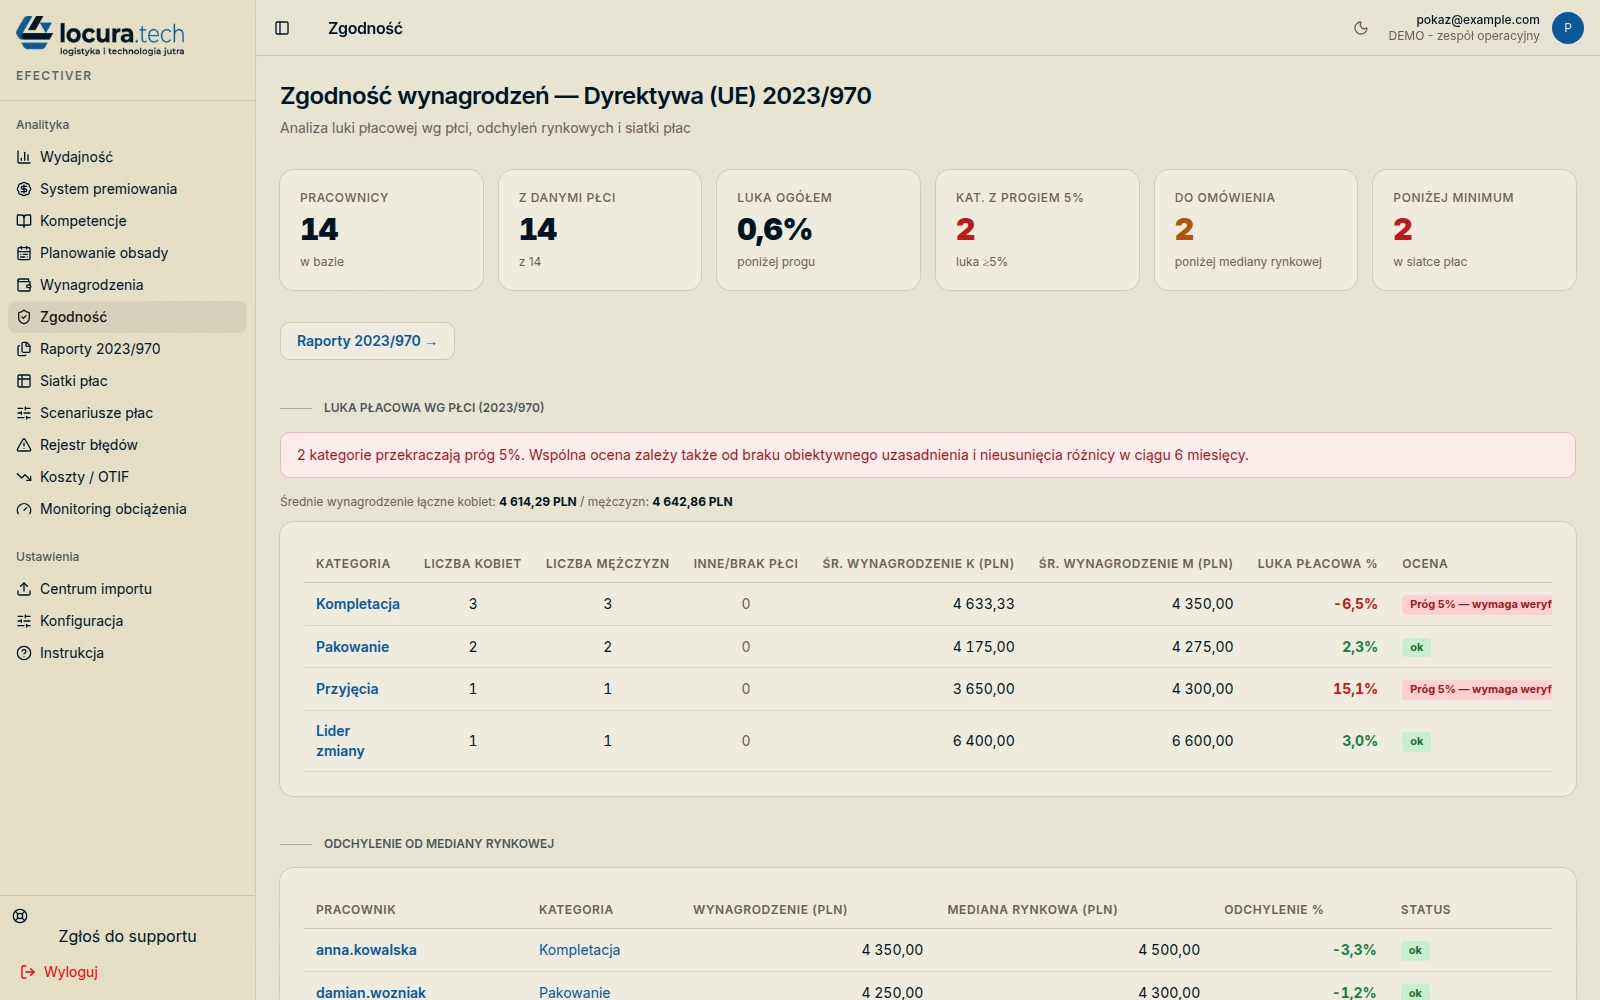The image size is (1600, 1000).
Task: Collapse the sidebar with panel toggle
Action: 282,28
